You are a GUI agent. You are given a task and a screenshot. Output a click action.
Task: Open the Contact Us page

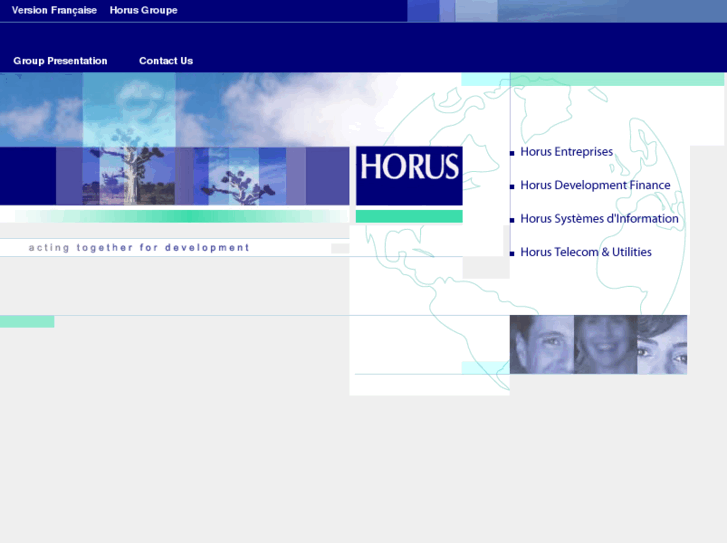coord(166,61)
